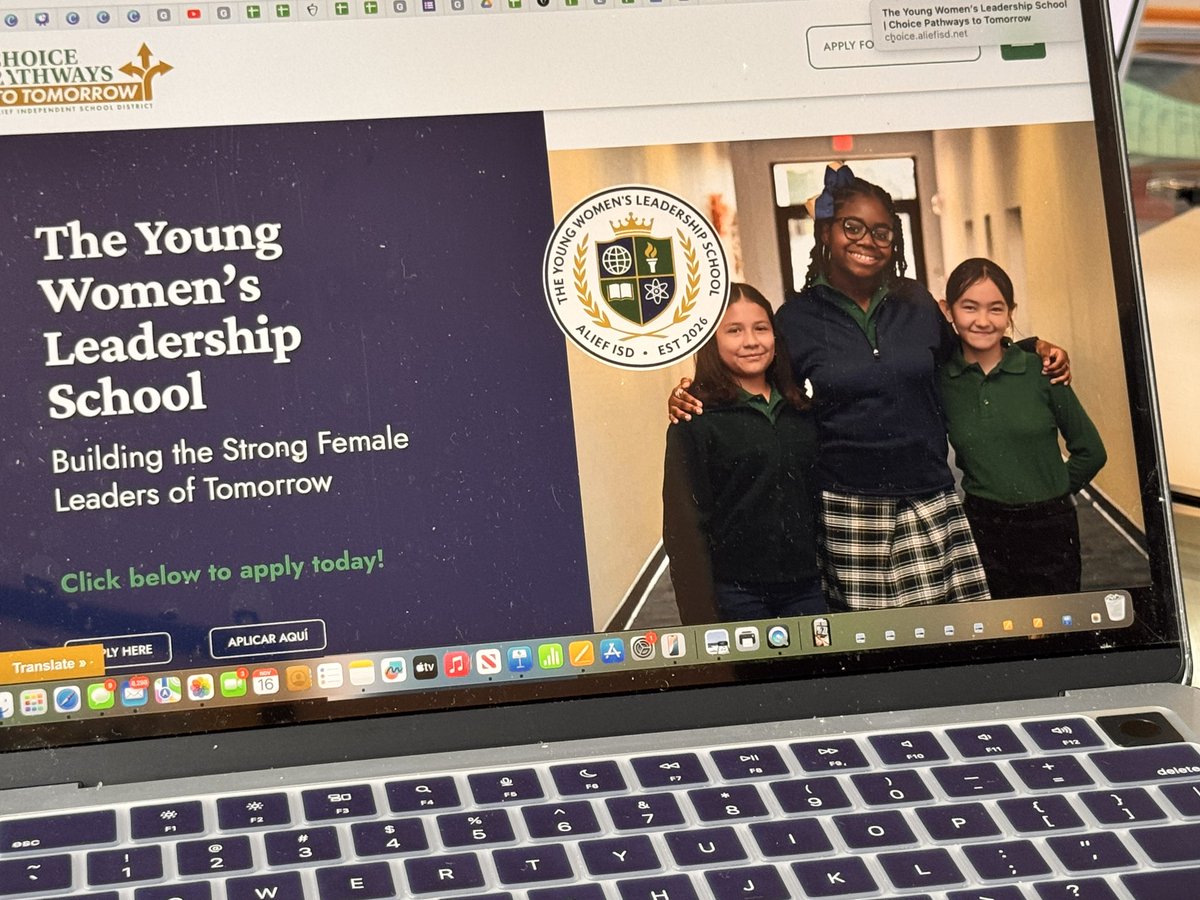
Task: Launch FaceTime from the Dock
Action: click(x=234, y=684)
